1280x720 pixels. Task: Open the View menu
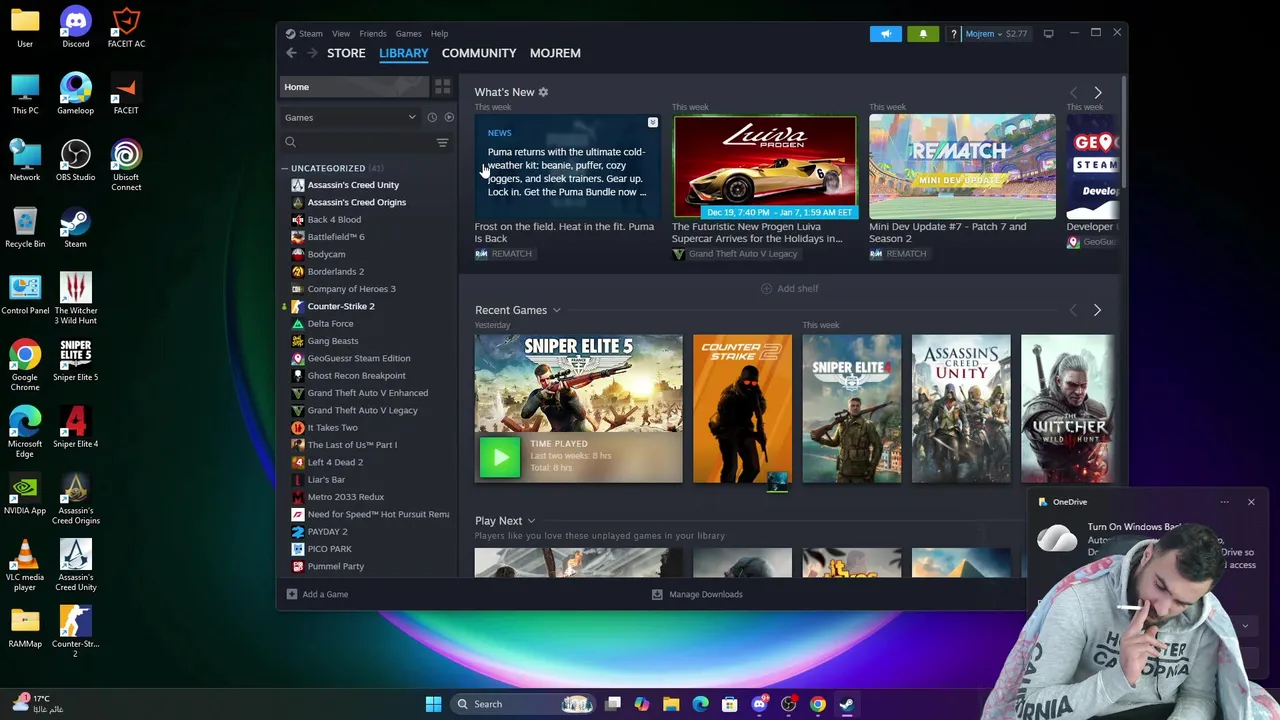[x=341, y=34]
